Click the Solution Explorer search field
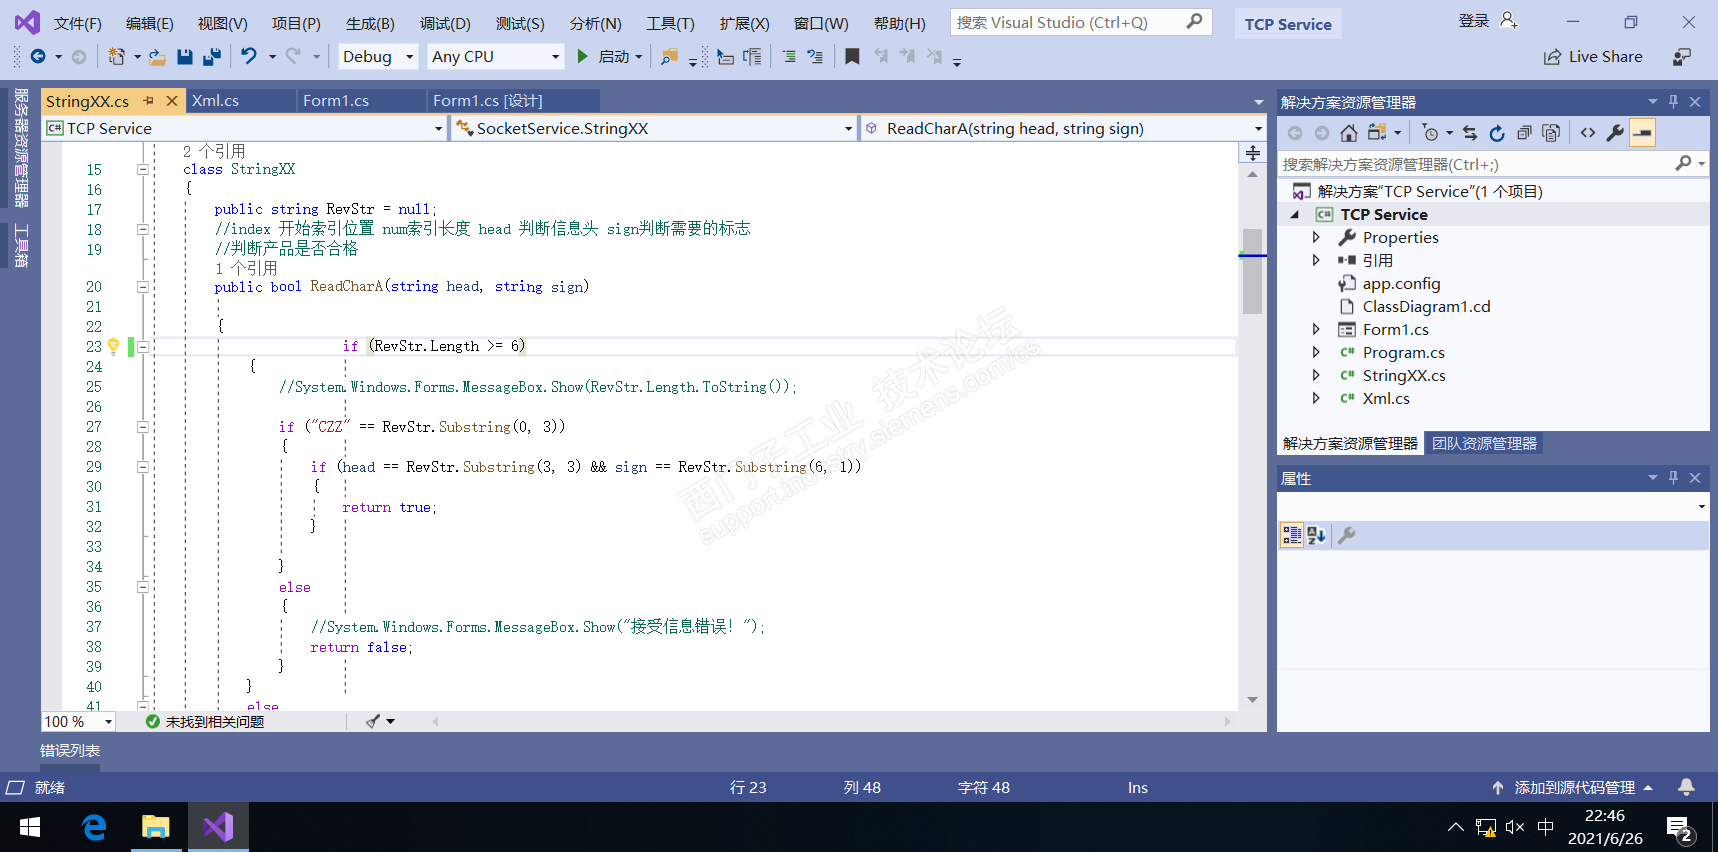 click(1491, 164)
